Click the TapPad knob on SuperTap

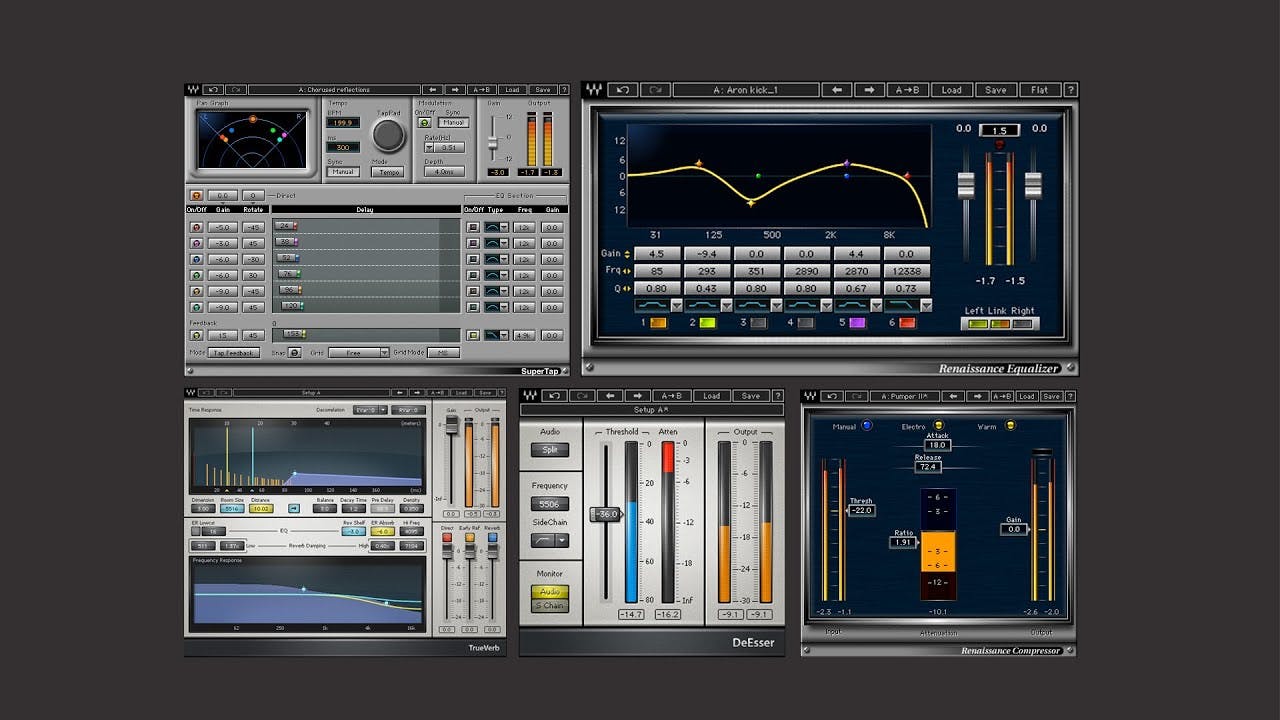[389, 134]
